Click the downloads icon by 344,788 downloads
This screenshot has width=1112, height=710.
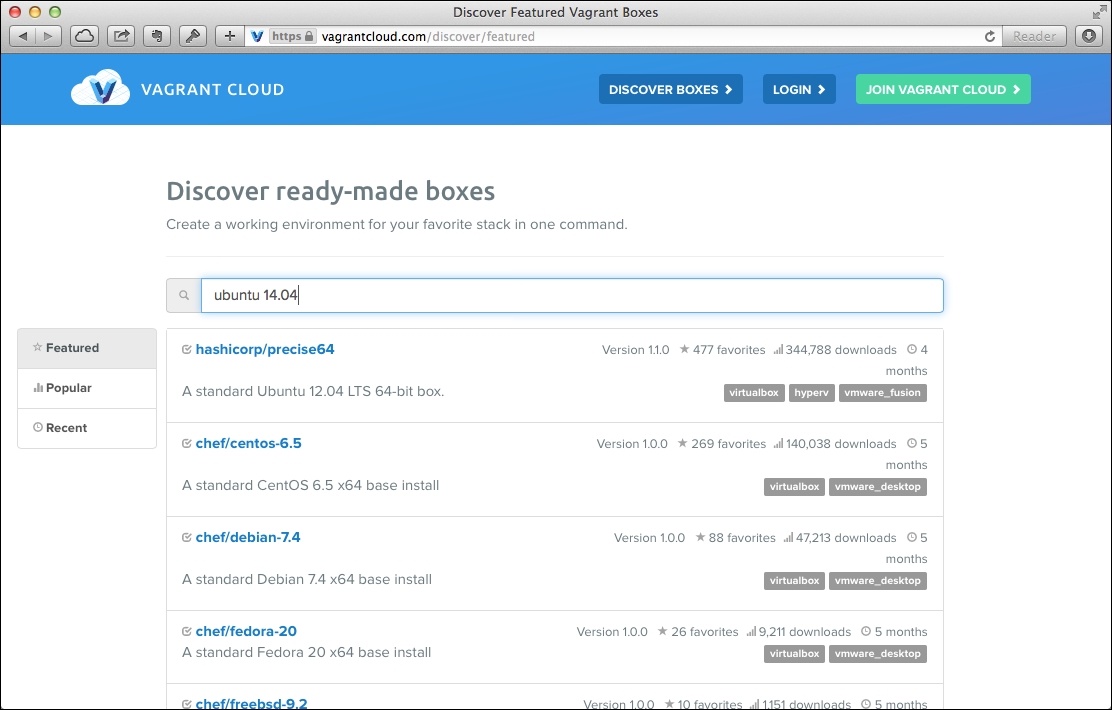point(778,350)
